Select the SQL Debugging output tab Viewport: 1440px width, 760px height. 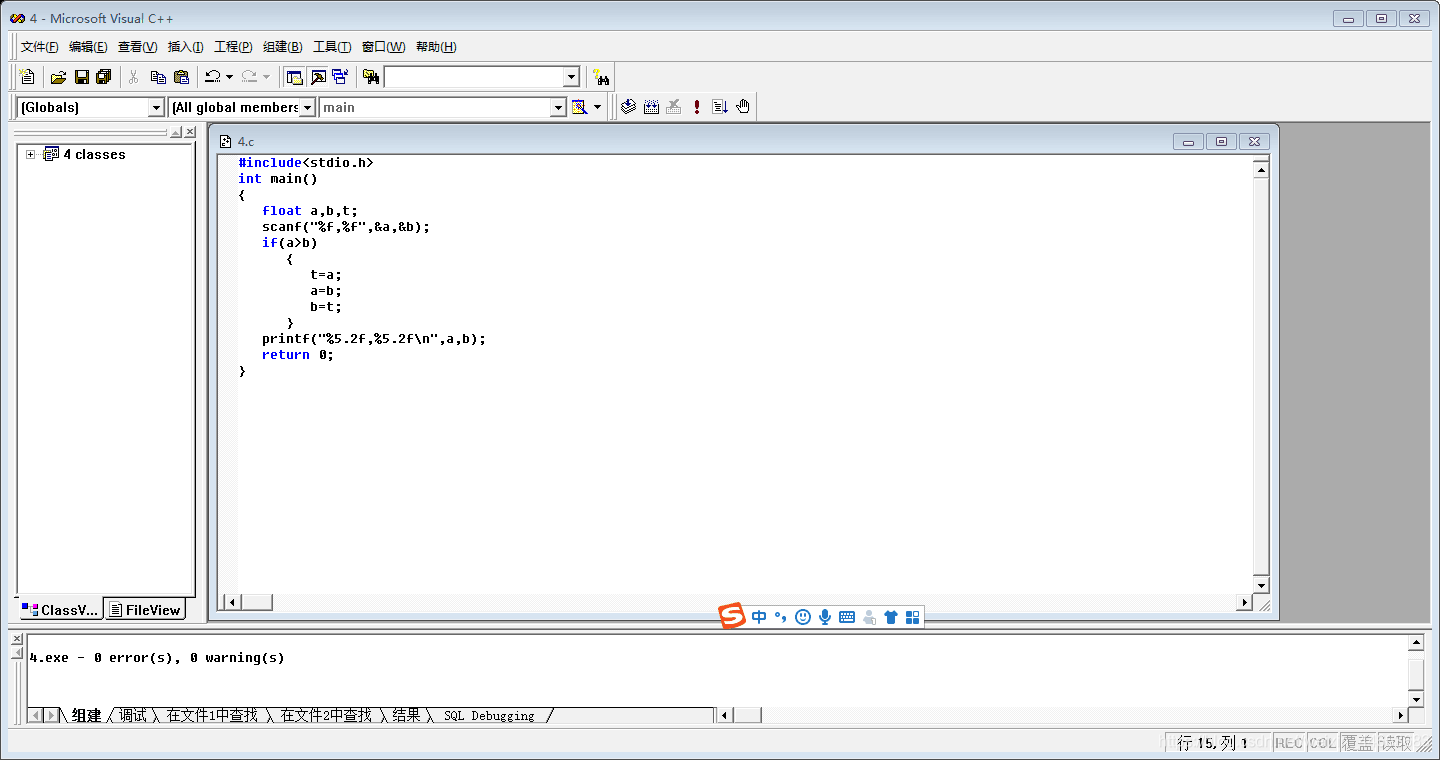tap(489, 715)
